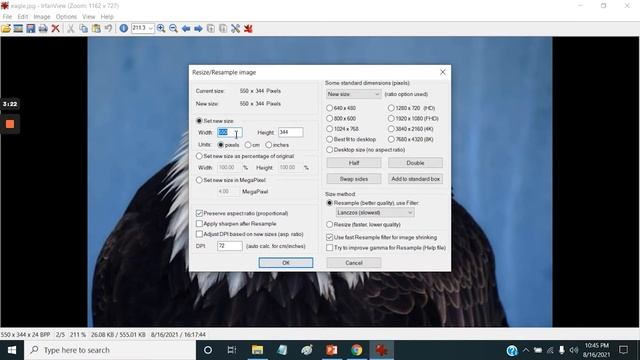
Task: Click the Print icon in toolbar
Action: click(43, 29)
